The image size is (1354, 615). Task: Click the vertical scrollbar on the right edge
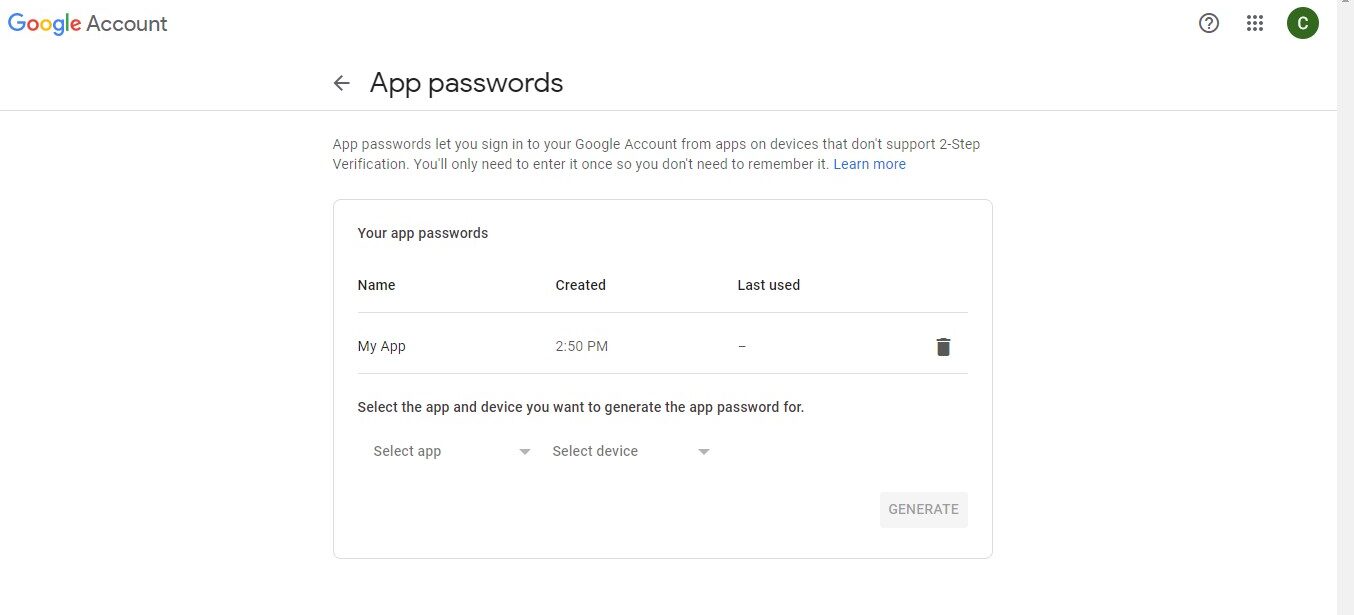coord(1345,300)
